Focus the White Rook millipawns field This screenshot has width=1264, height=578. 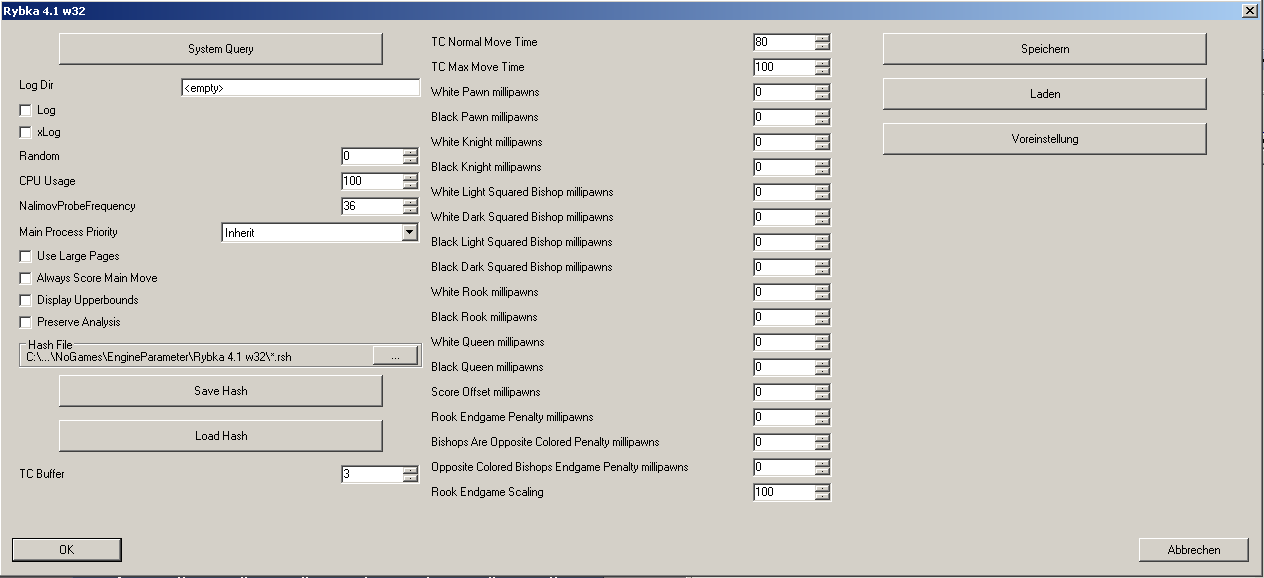[784, 292]
